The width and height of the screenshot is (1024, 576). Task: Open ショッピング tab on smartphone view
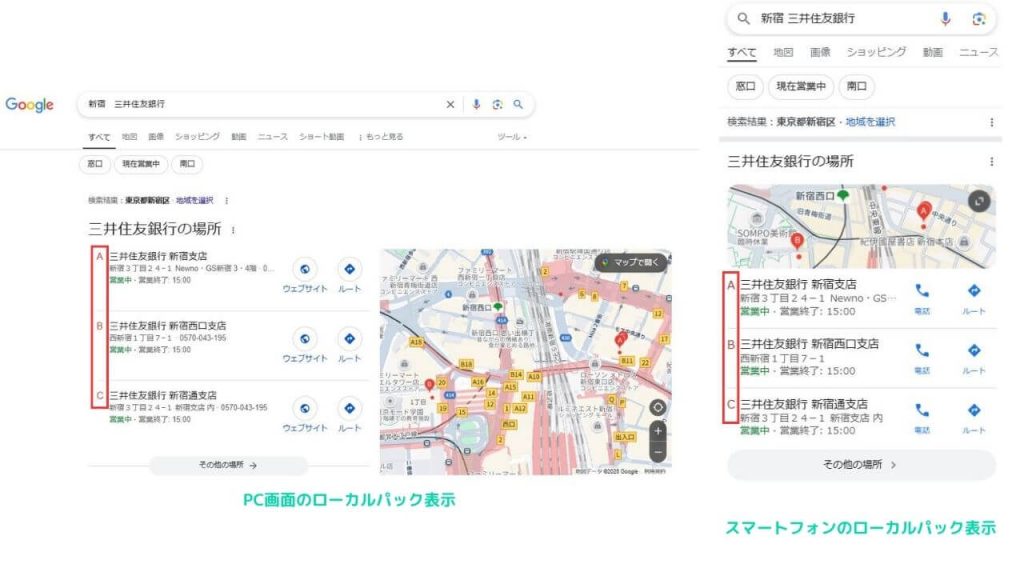876,52
